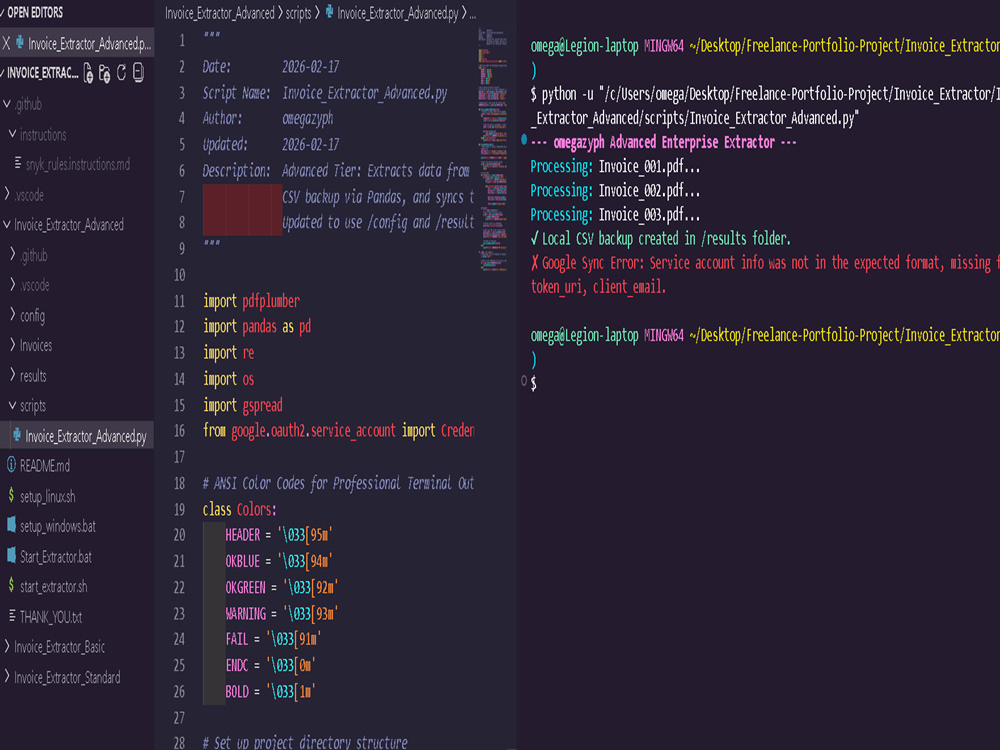This screenshot has height=750, width=1000.
Task: Collapse the scripts folder
Action: [12, 405]
